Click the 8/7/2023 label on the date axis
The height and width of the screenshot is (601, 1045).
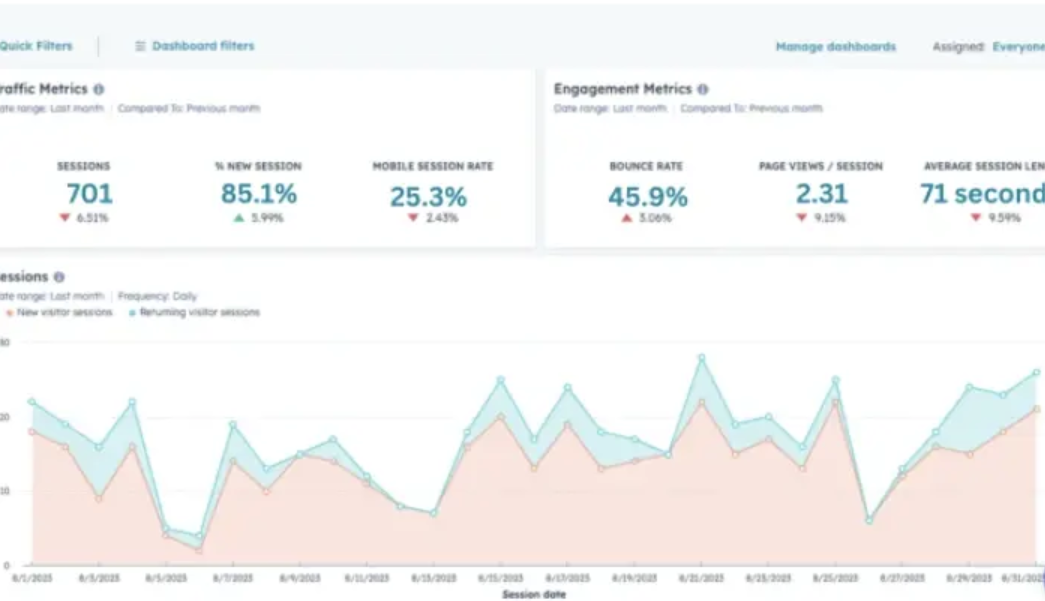point(232,578)
